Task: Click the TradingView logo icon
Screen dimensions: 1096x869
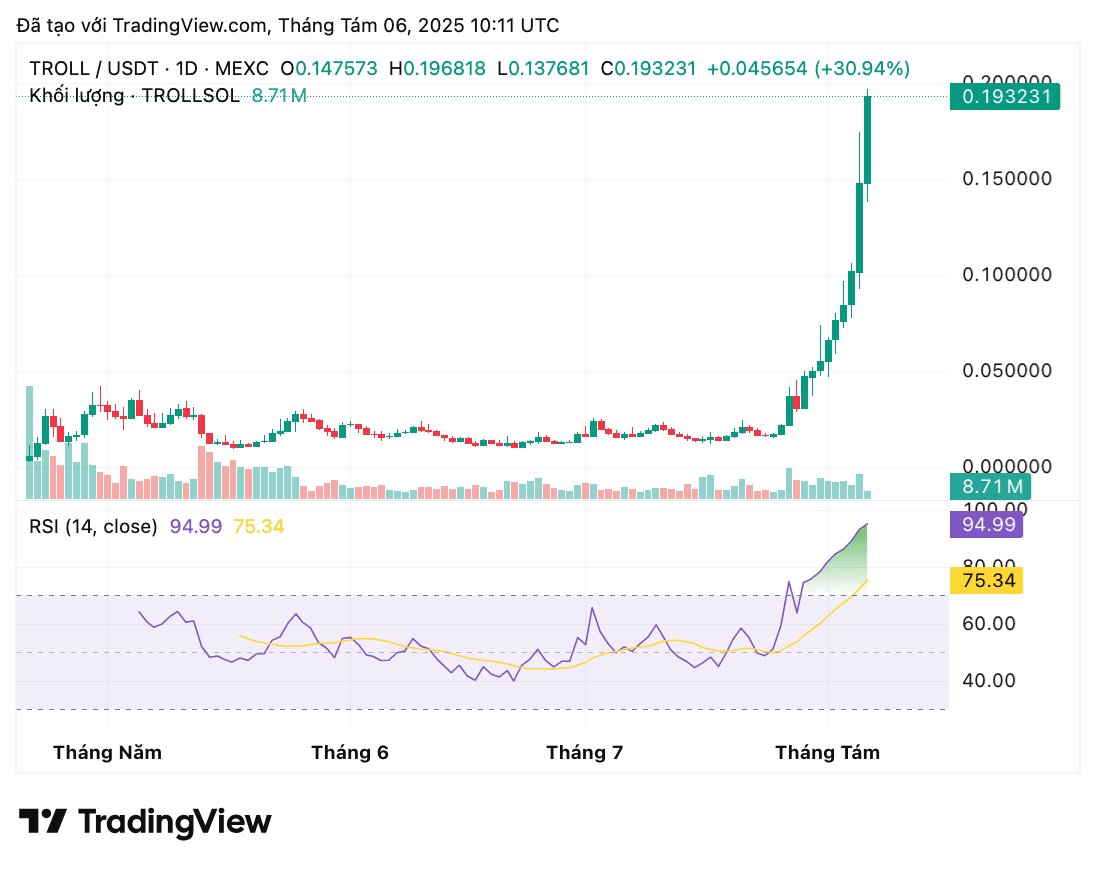Action: (42, 821)
